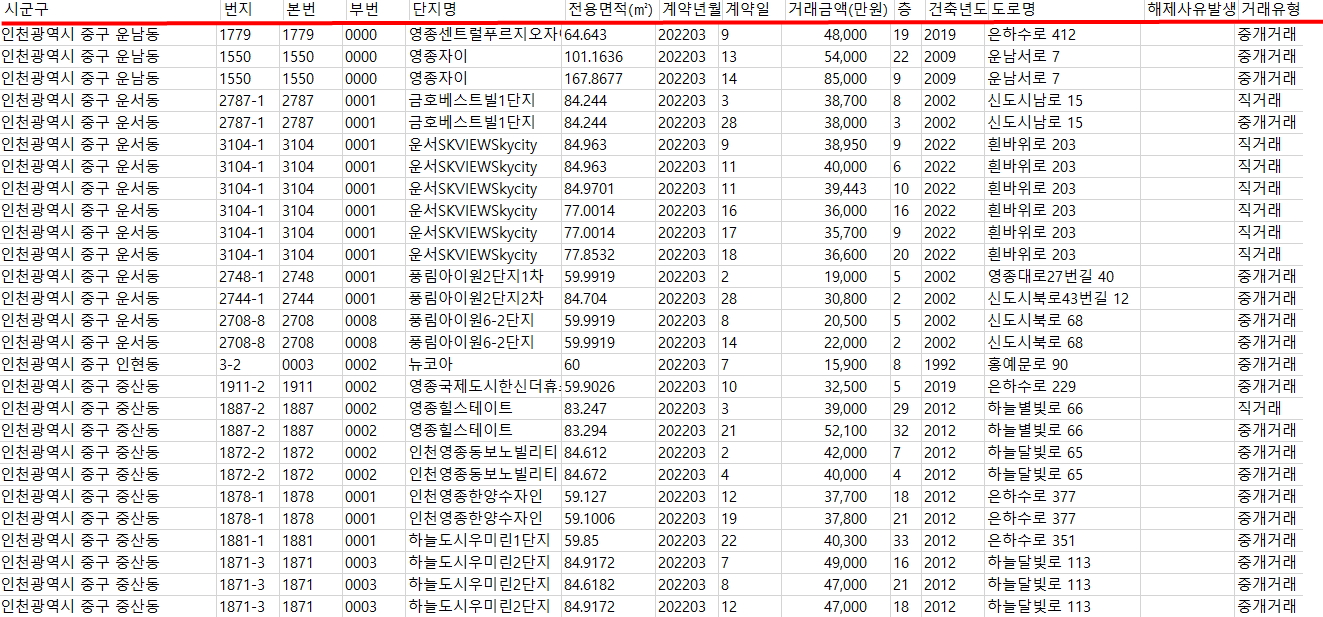Click area value 59.1006
The image size is (1323, 617).
pos(590,519)
